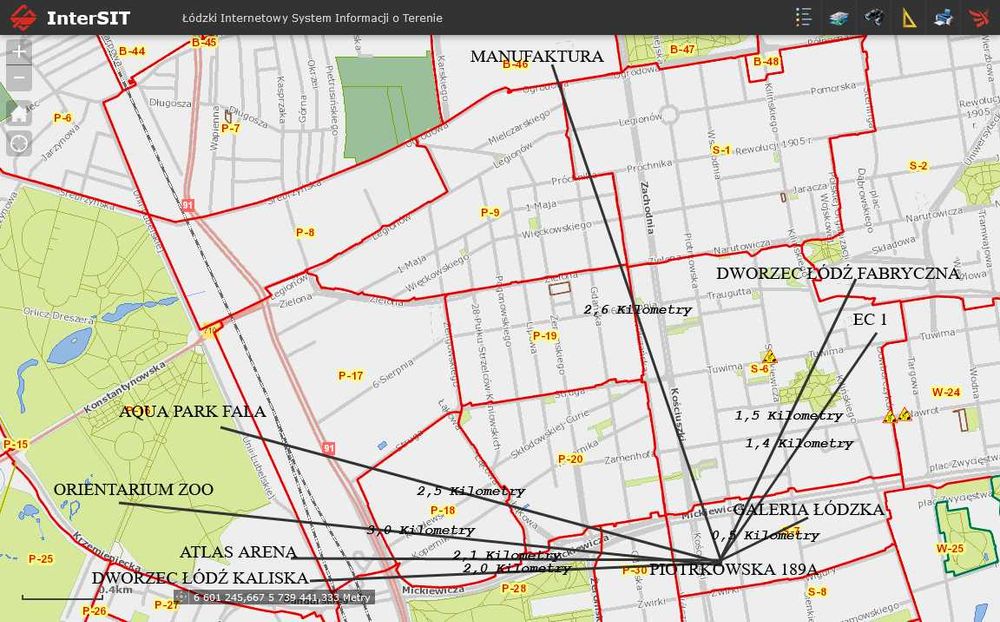This screenshot has width=1000, height=622.
Task: Click the red winged emblem icon
Action: coord(978,17)
